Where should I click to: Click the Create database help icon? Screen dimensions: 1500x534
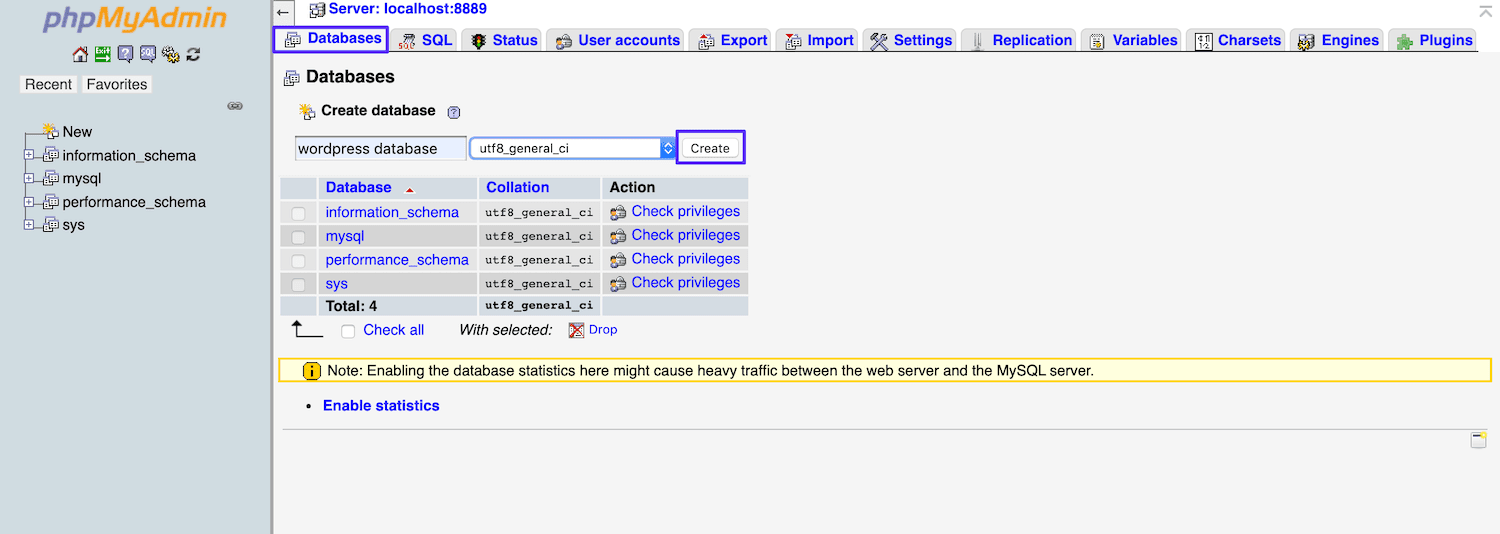coord(454,112)
